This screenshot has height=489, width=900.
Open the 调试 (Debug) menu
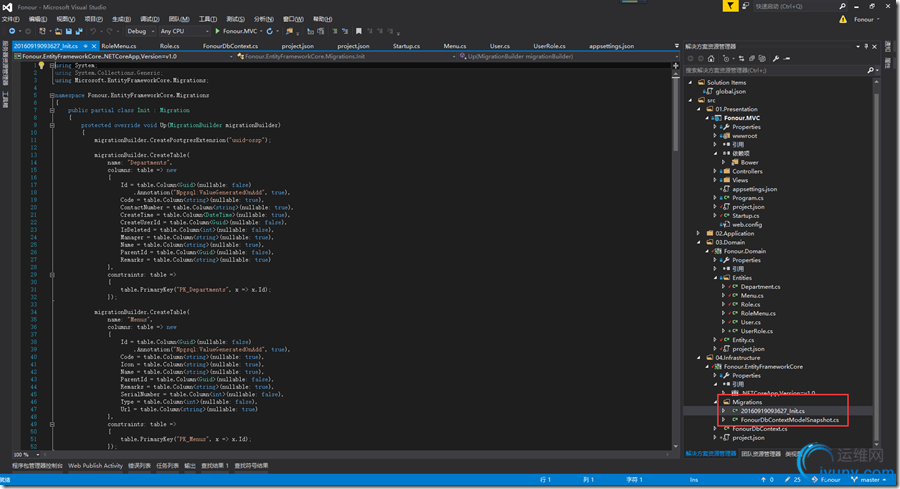coord(150,19)
